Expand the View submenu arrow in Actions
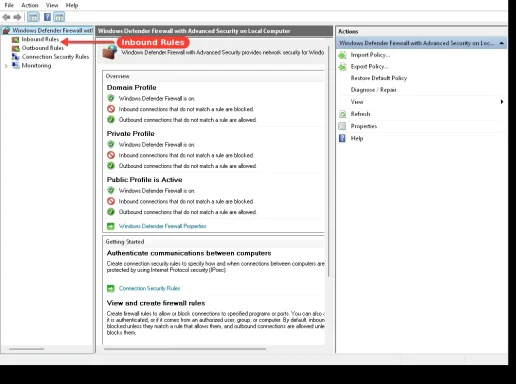The width and height of the screenshot is (516, 384). pos(502,102)
